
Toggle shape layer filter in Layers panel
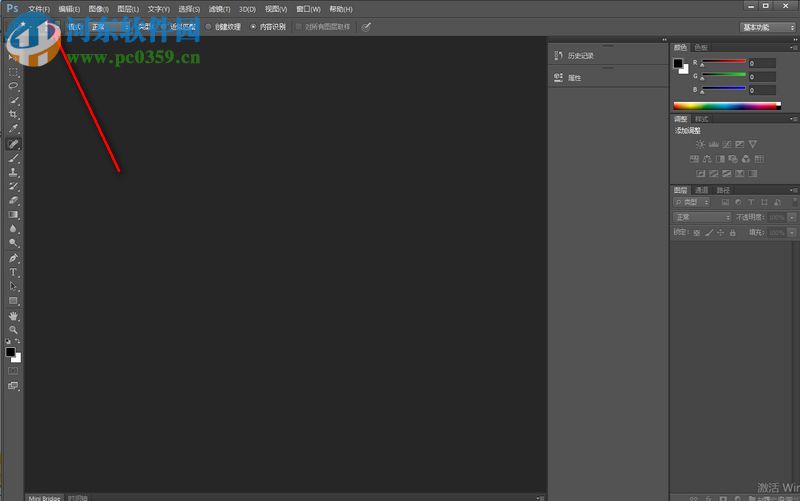pos(764,203)
